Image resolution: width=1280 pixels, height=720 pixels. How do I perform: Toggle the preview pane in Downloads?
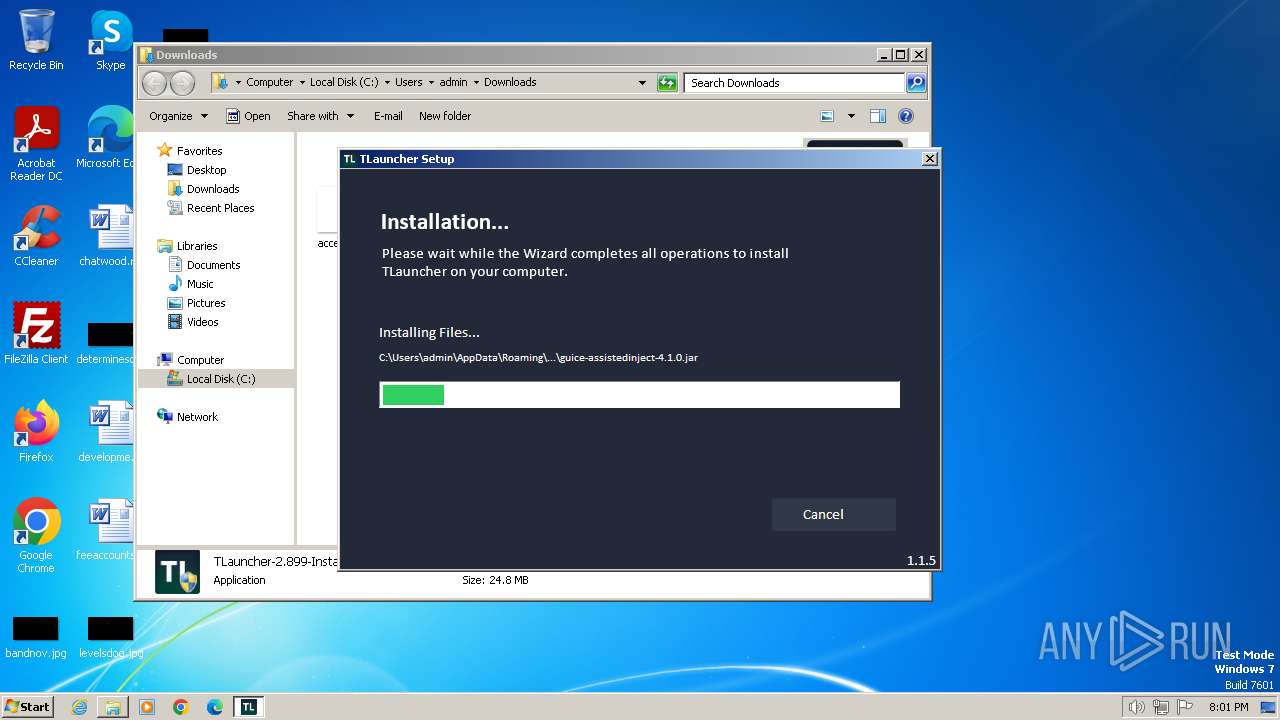[878, 116]
